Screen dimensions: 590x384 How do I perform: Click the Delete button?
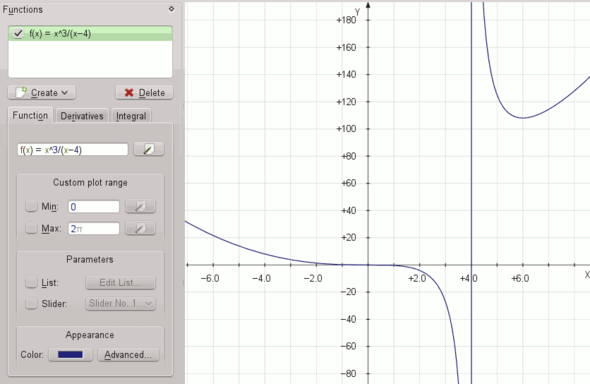(144, 93)
